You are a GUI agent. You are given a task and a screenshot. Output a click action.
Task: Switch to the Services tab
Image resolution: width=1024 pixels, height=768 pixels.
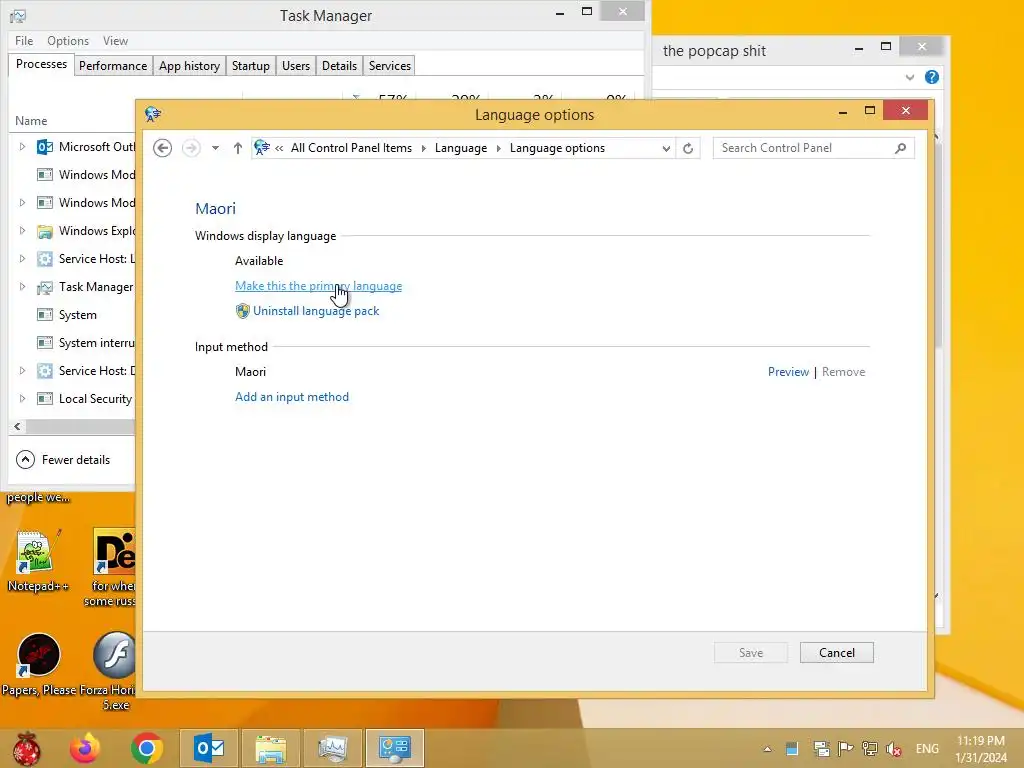point(390,66)
